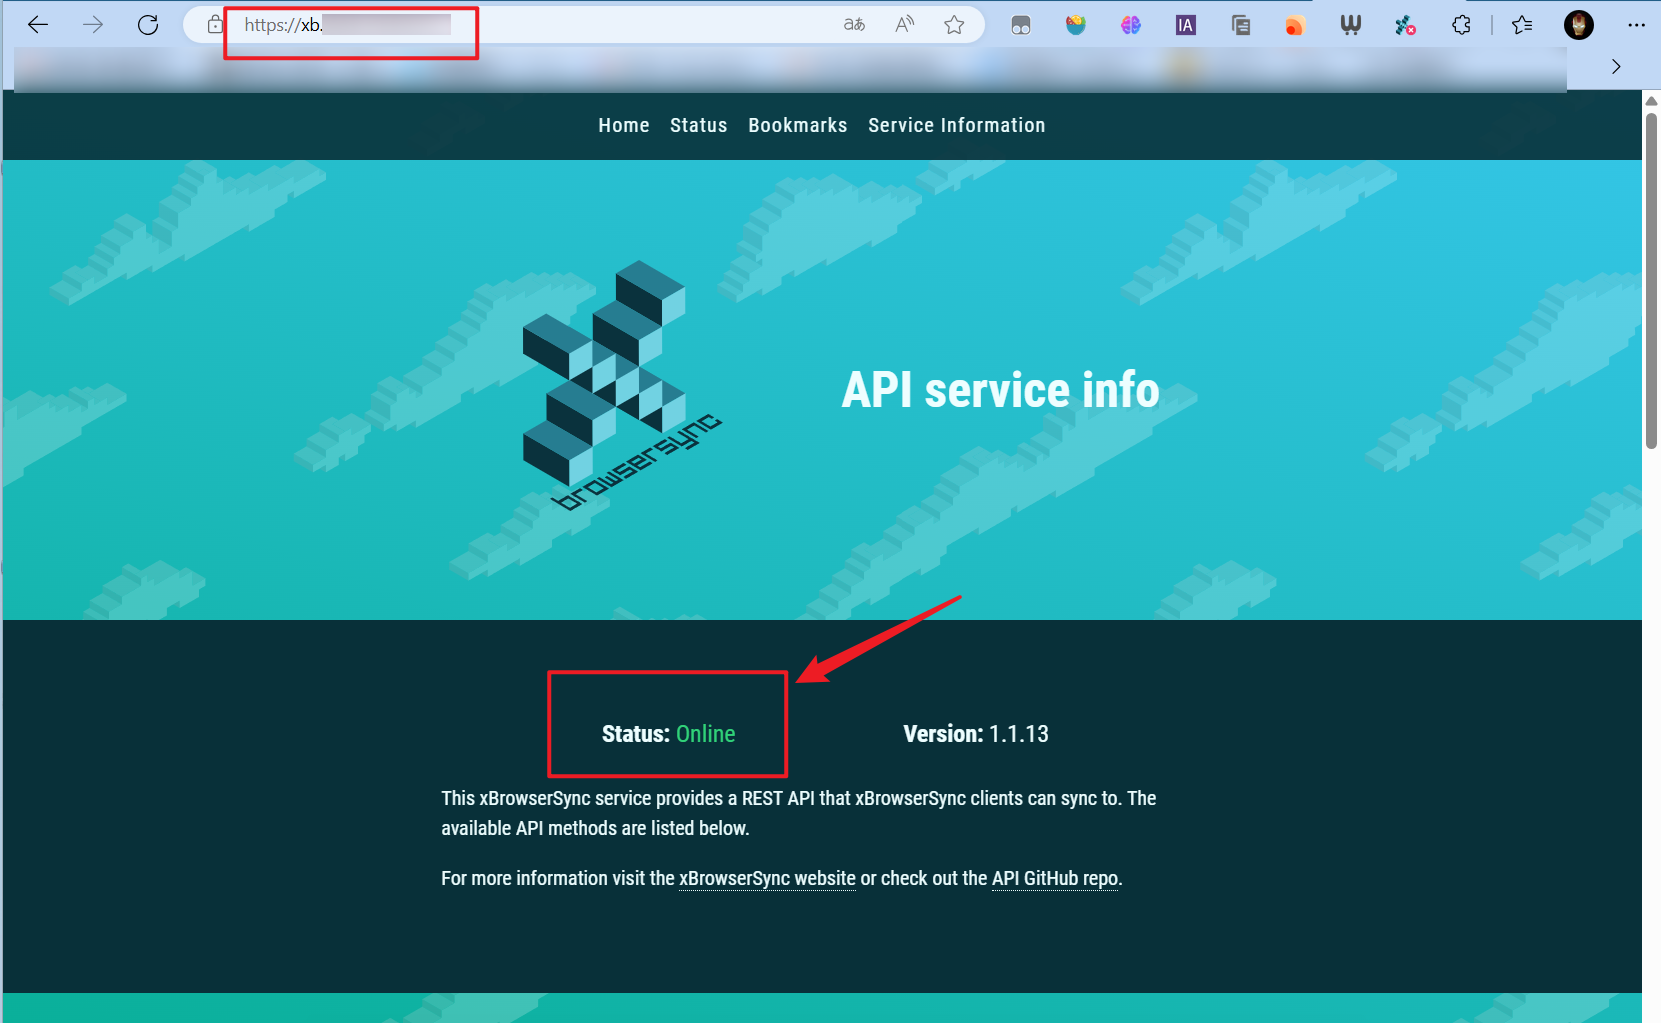This screenshot has height=1023, width=1661.
Task: Open browser settings and more menu
Action: tap(1636, 26)
